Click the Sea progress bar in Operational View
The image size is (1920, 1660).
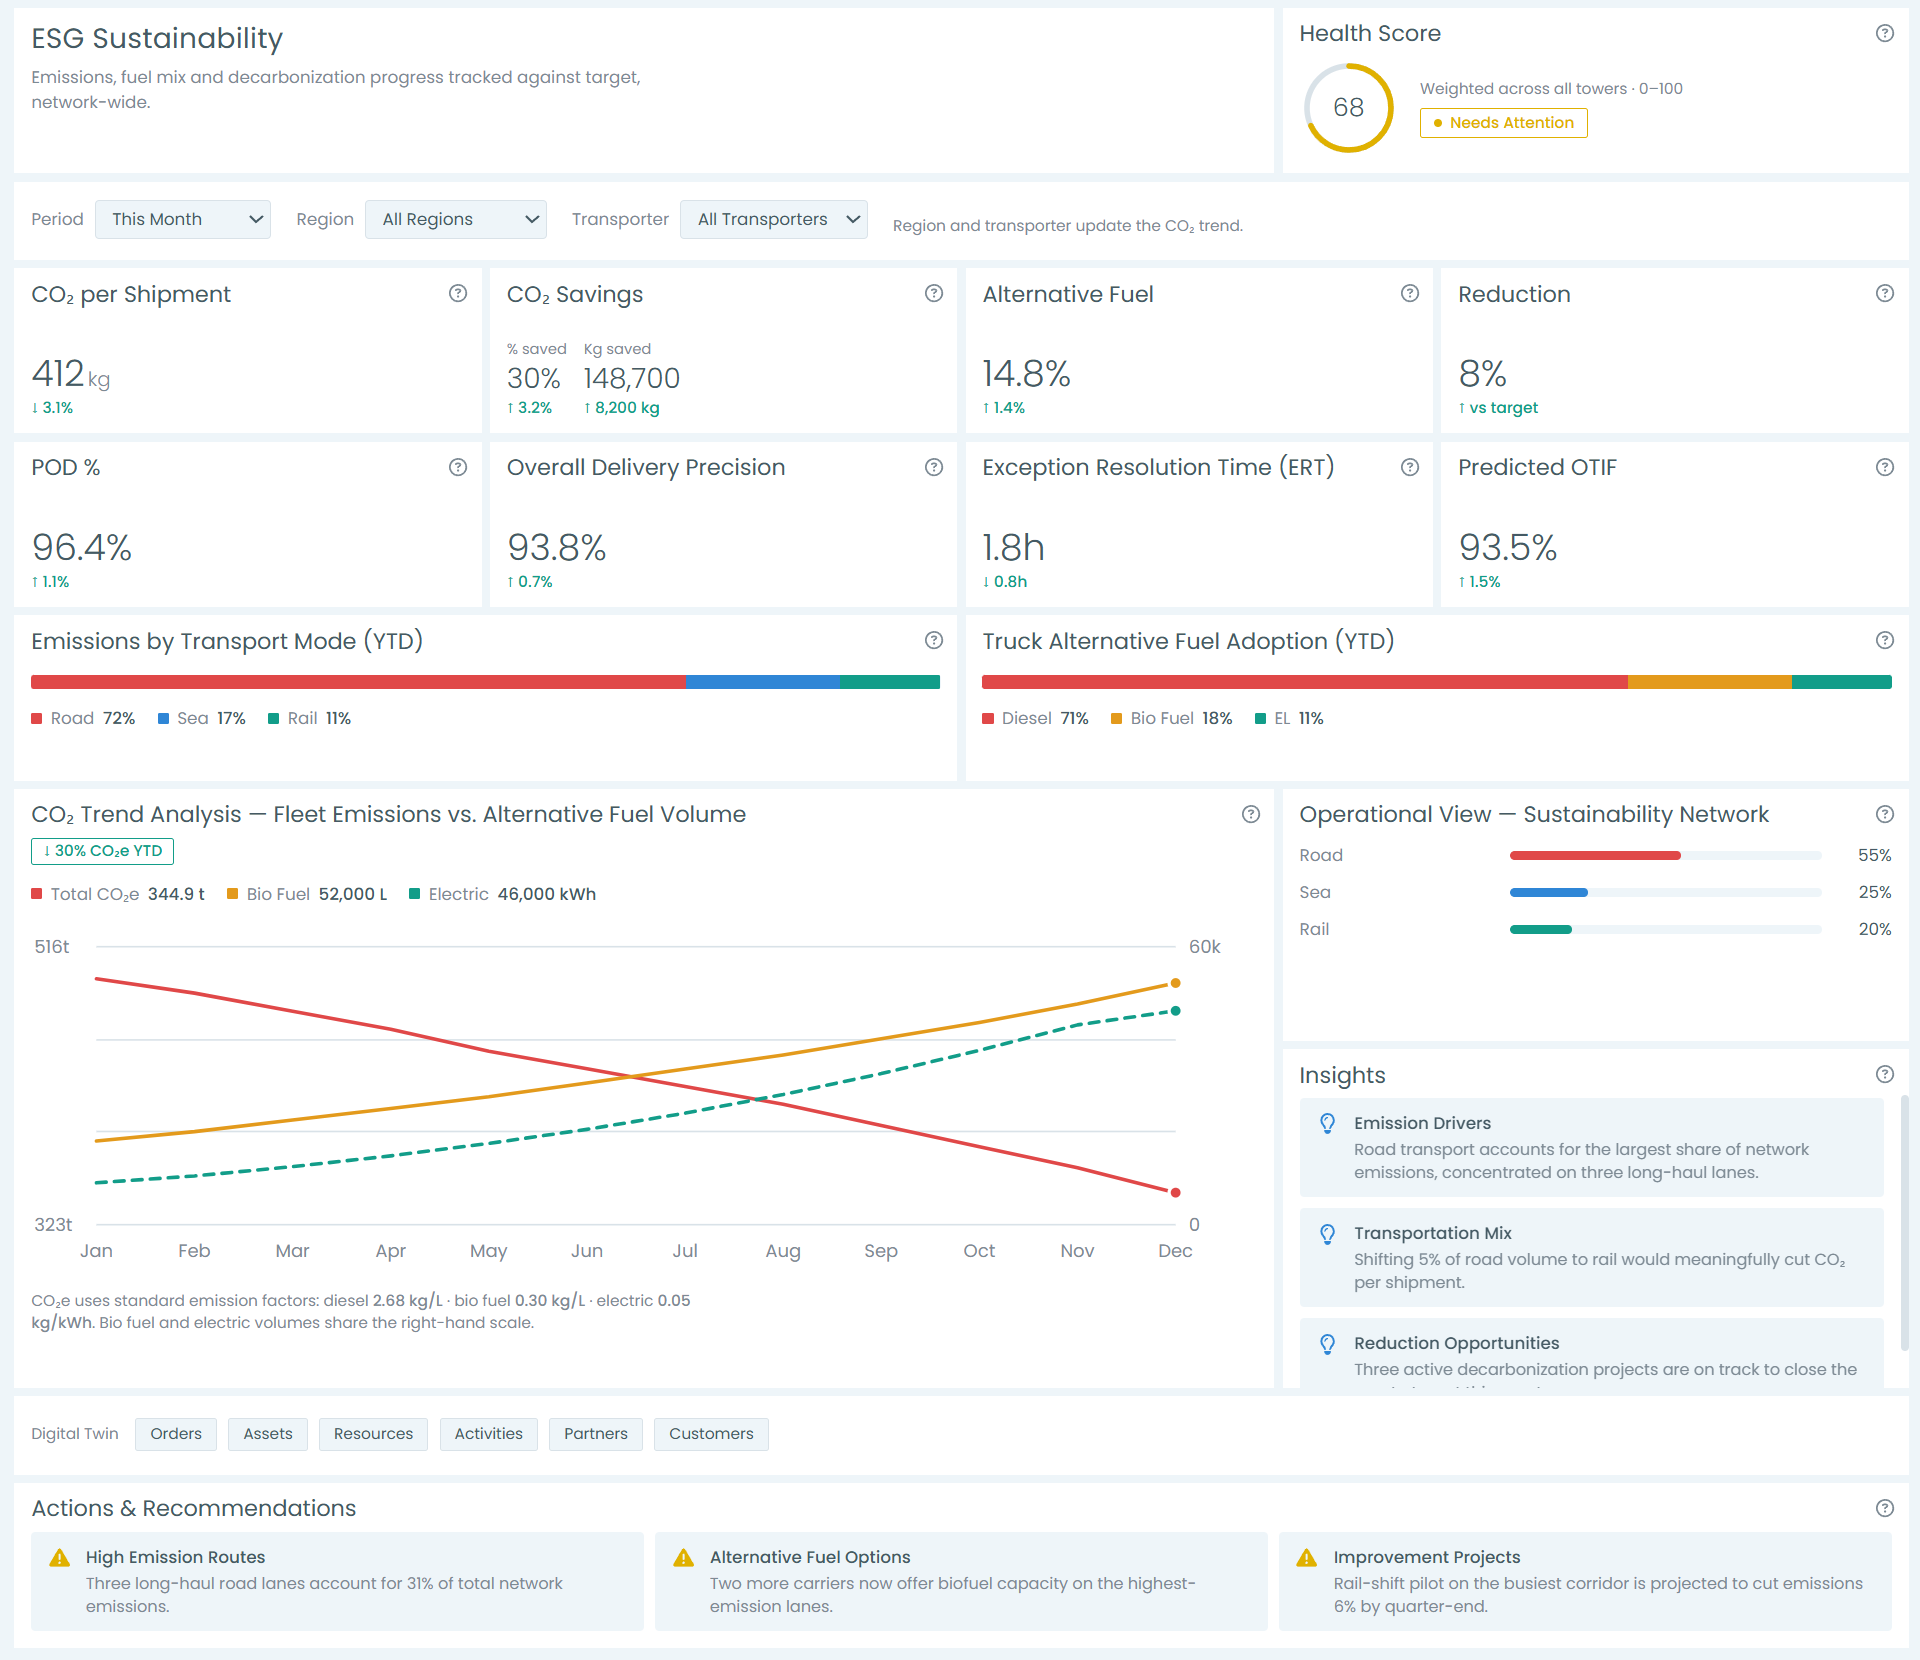click(x=1665, y=892)
